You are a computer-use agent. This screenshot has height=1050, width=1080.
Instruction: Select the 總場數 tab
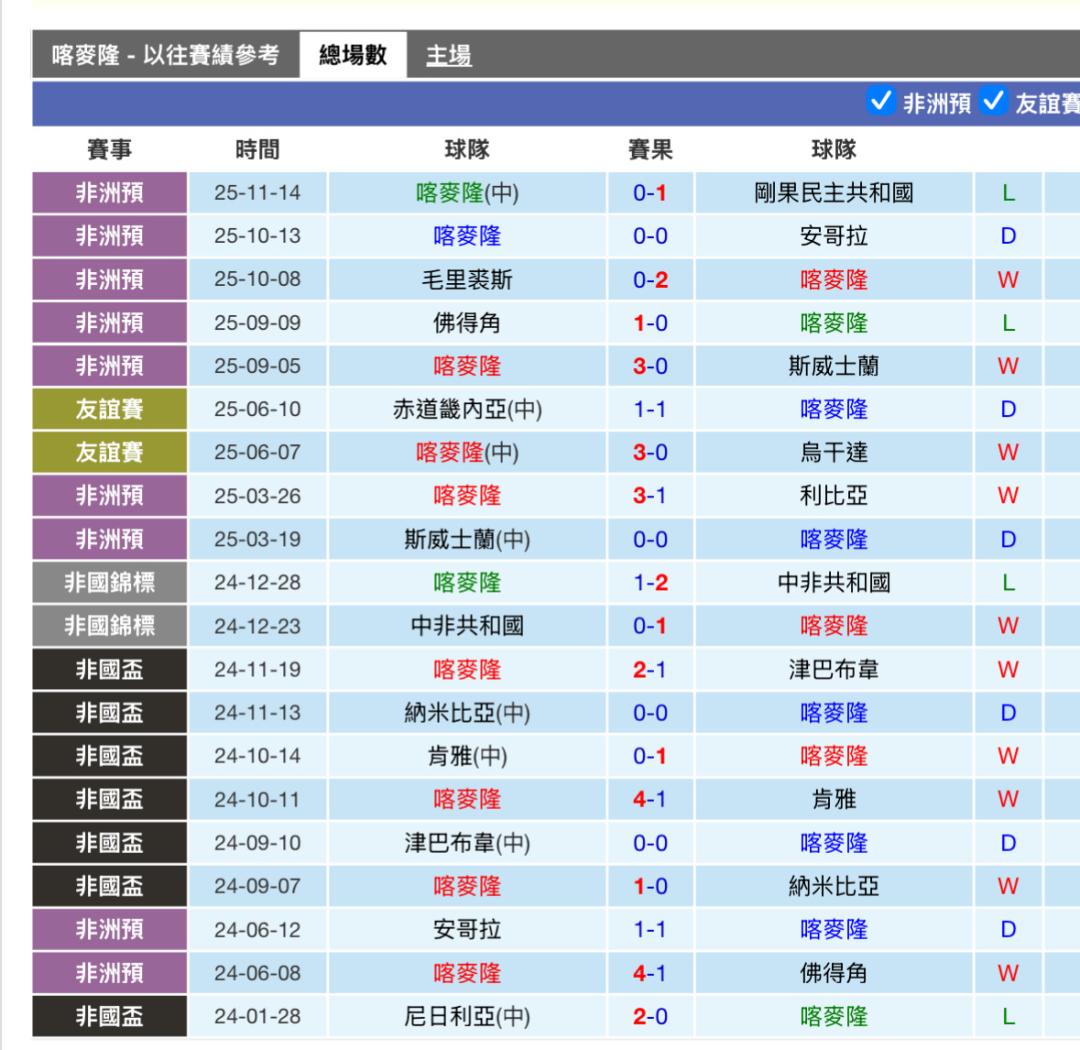click(x=352, y=55)
